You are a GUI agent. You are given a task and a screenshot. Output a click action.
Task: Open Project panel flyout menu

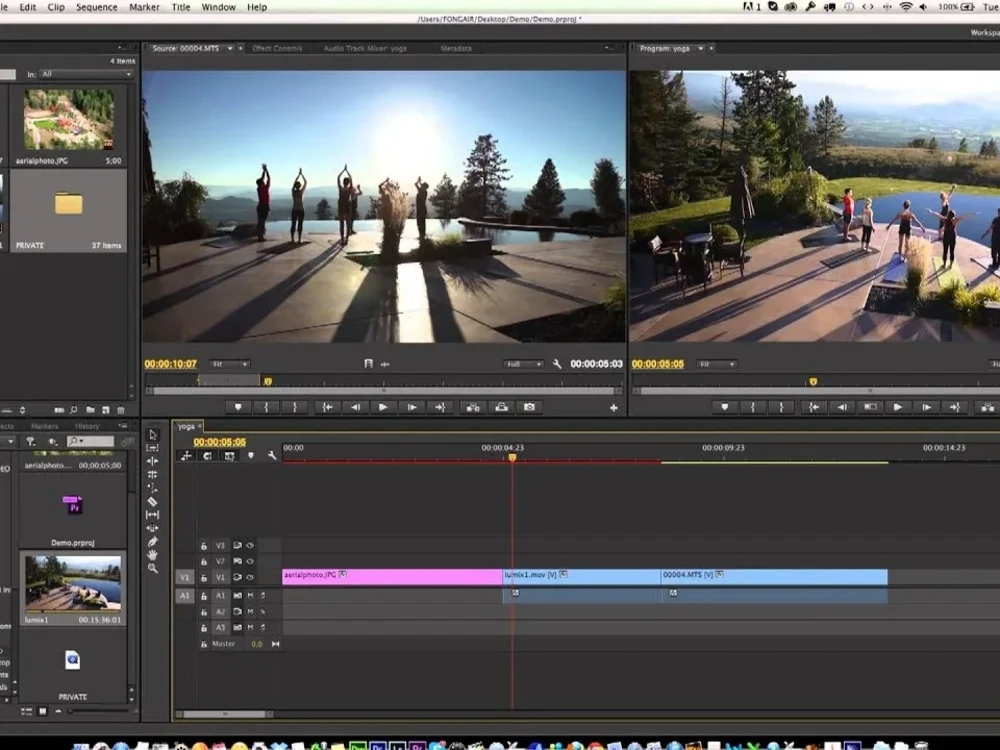122,48
